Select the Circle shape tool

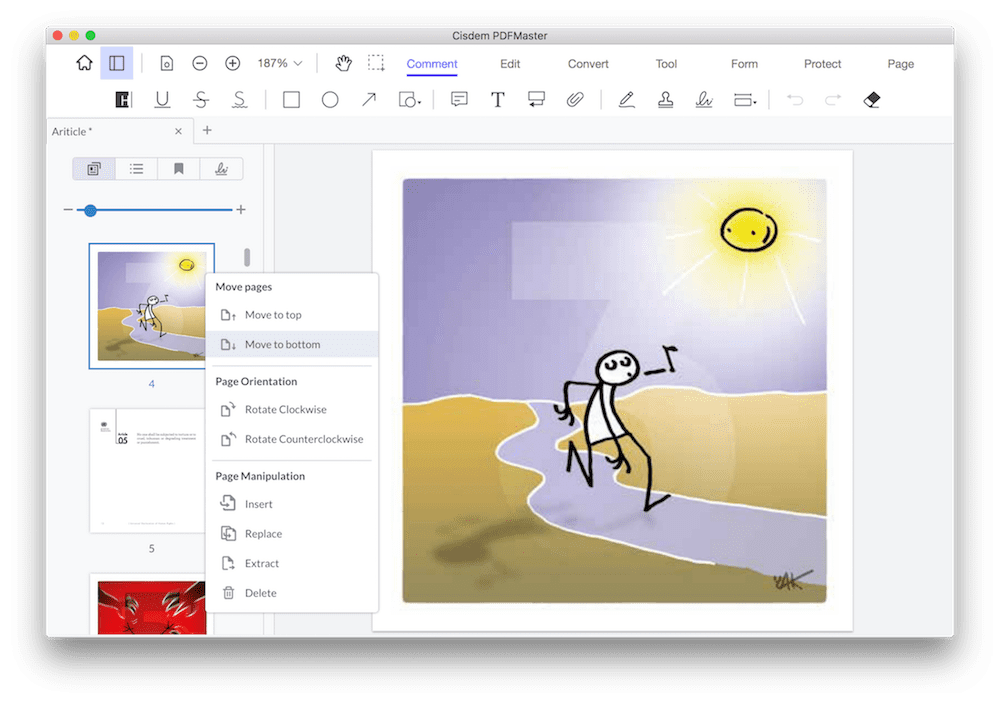coord(330,100)
